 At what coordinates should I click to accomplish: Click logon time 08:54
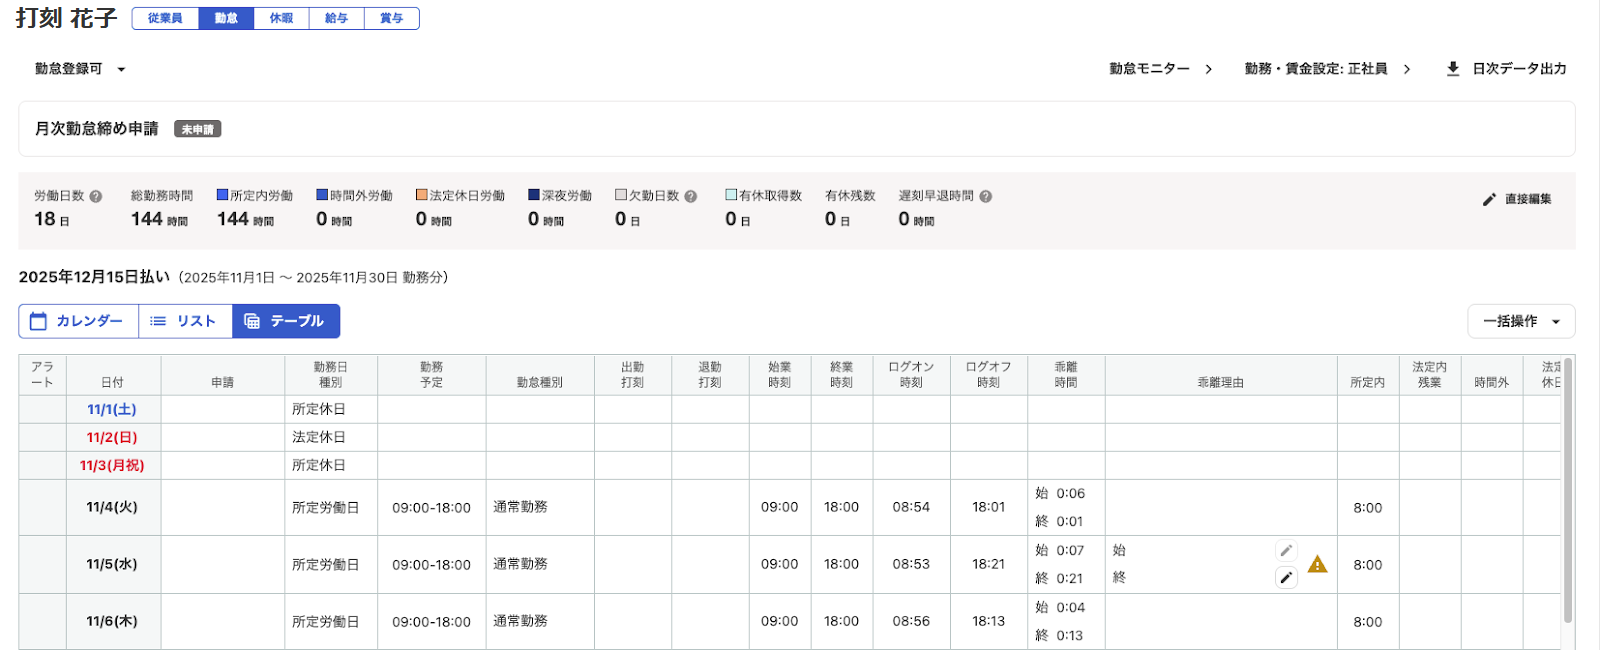911,507
